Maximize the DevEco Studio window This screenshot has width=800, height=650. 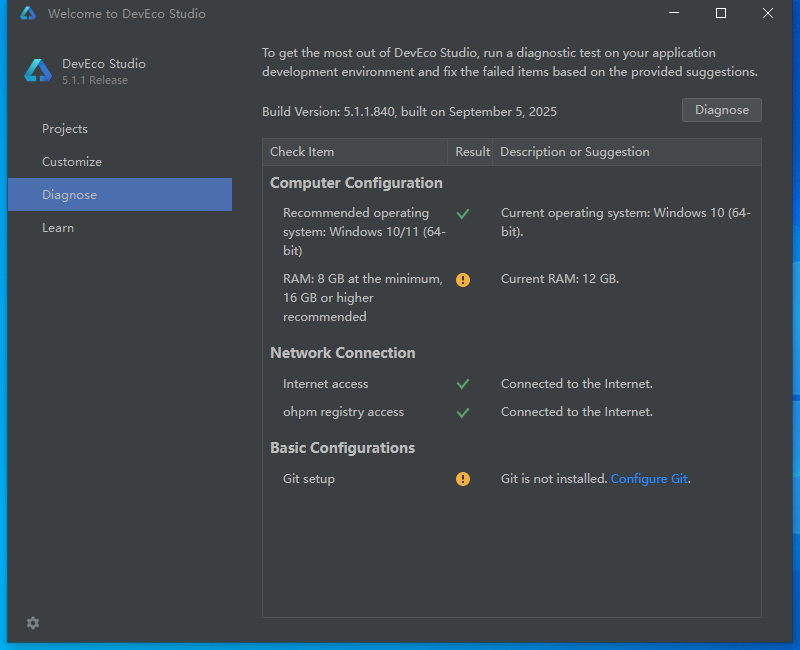coord(721,13)
